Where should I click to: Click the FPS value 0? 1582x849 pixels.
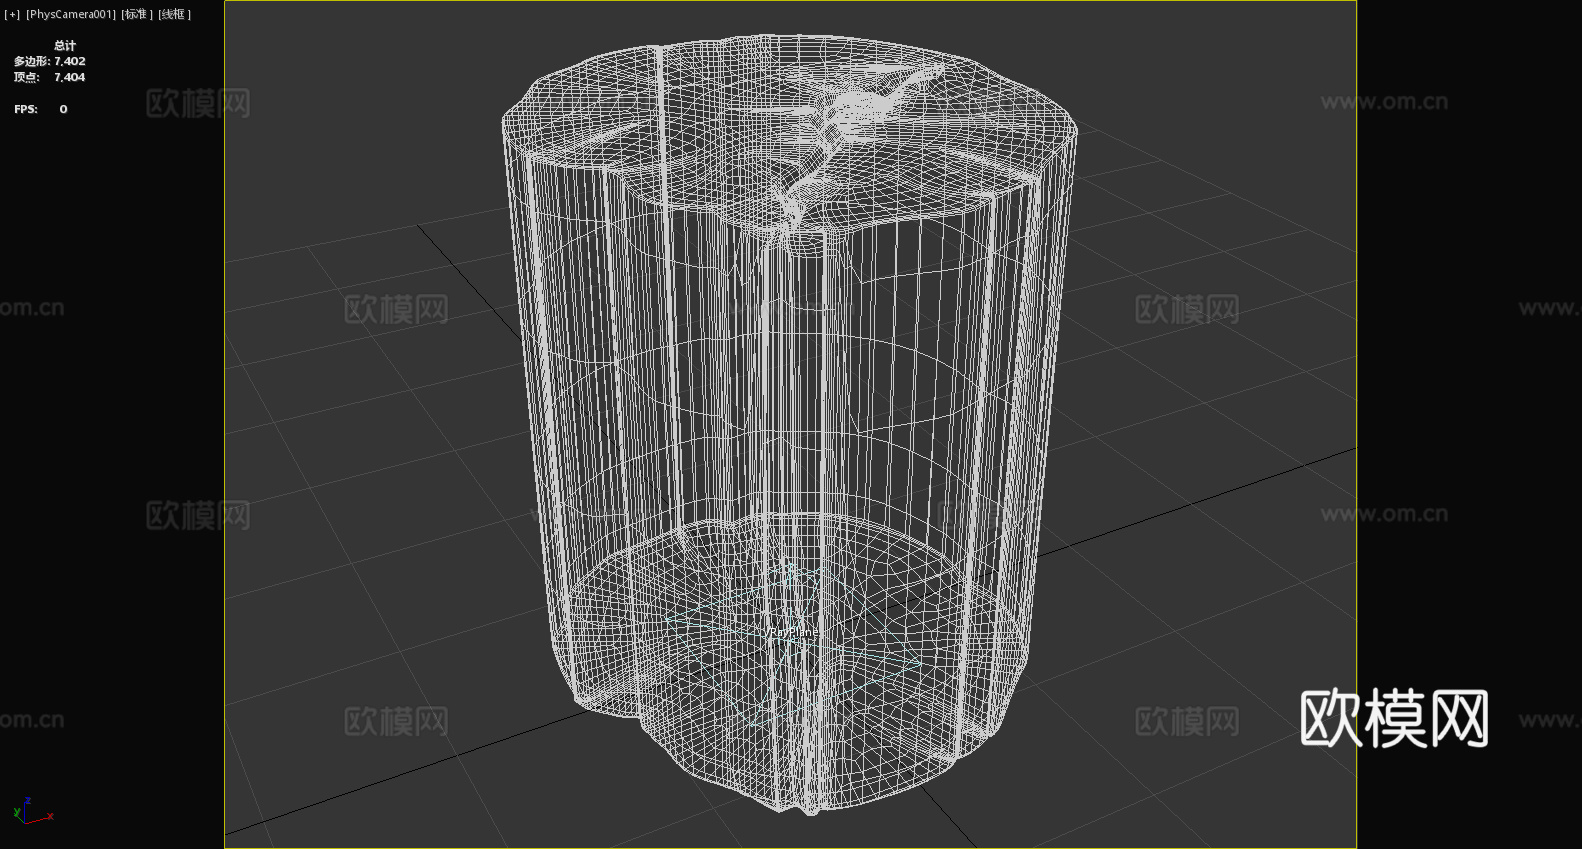point(63,109)
